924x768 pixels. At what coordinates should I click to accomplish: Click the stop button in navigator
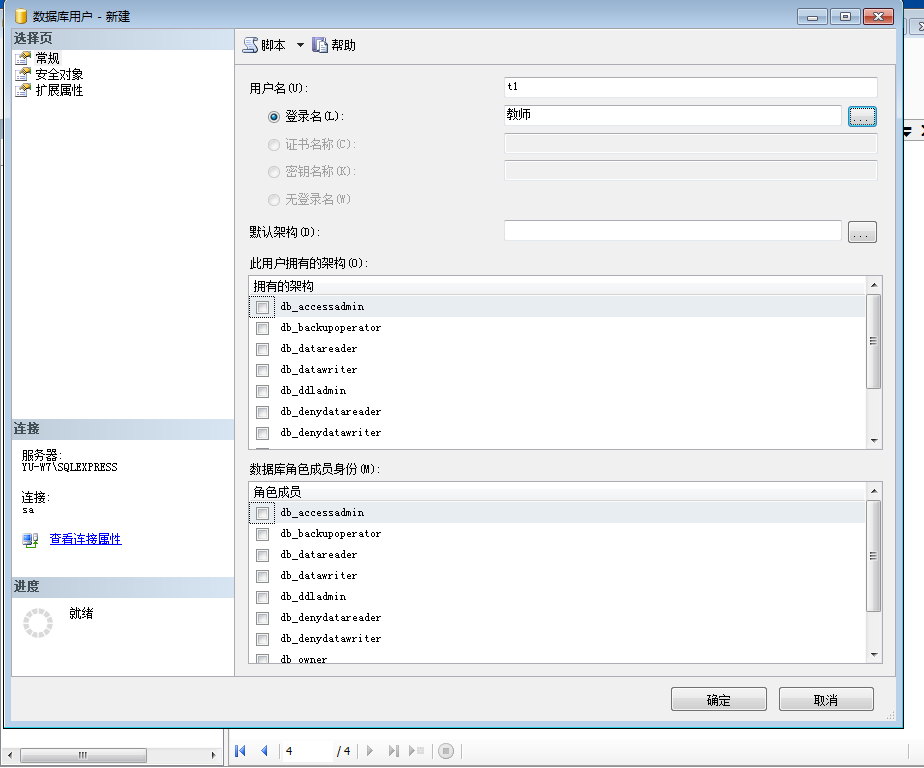pos(446,750)
